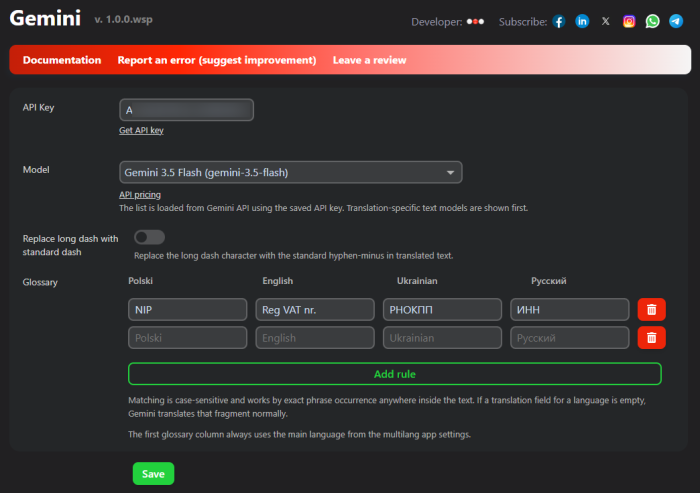This screenshot has height=493, width=700.
Task: Toggle Replace long dash with standard dash
Action: 150,237
